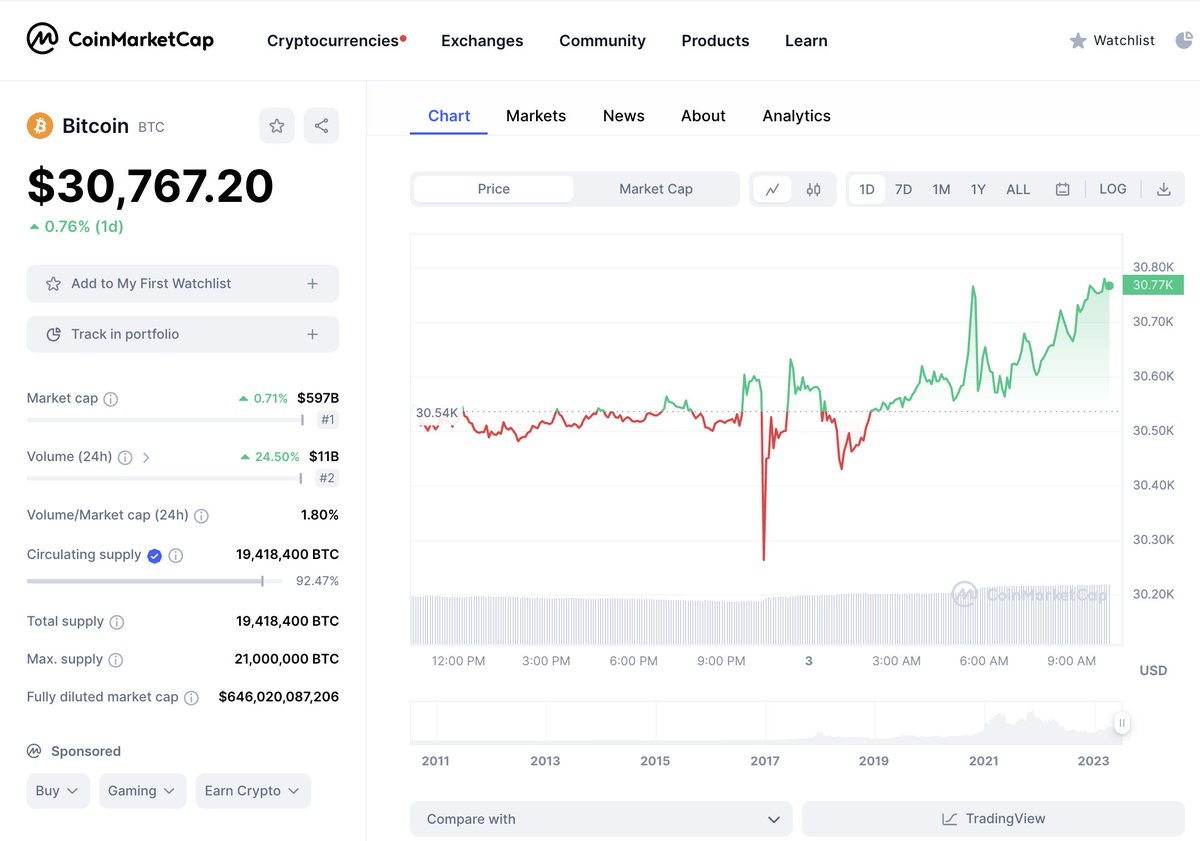The image size is (1200, 841).
Task: Click the Sponsored logo icon
Action: point(34,751)
